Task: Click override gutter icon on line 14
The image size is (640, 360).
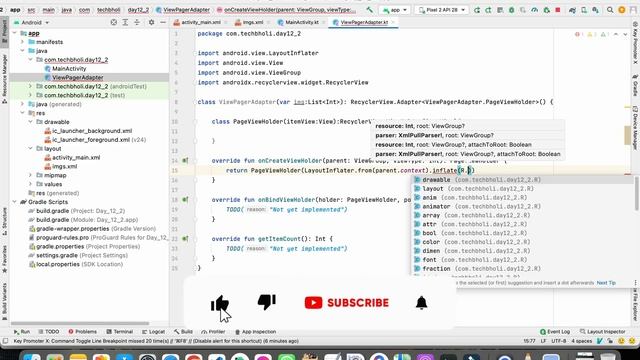Action: click(185, 160)
